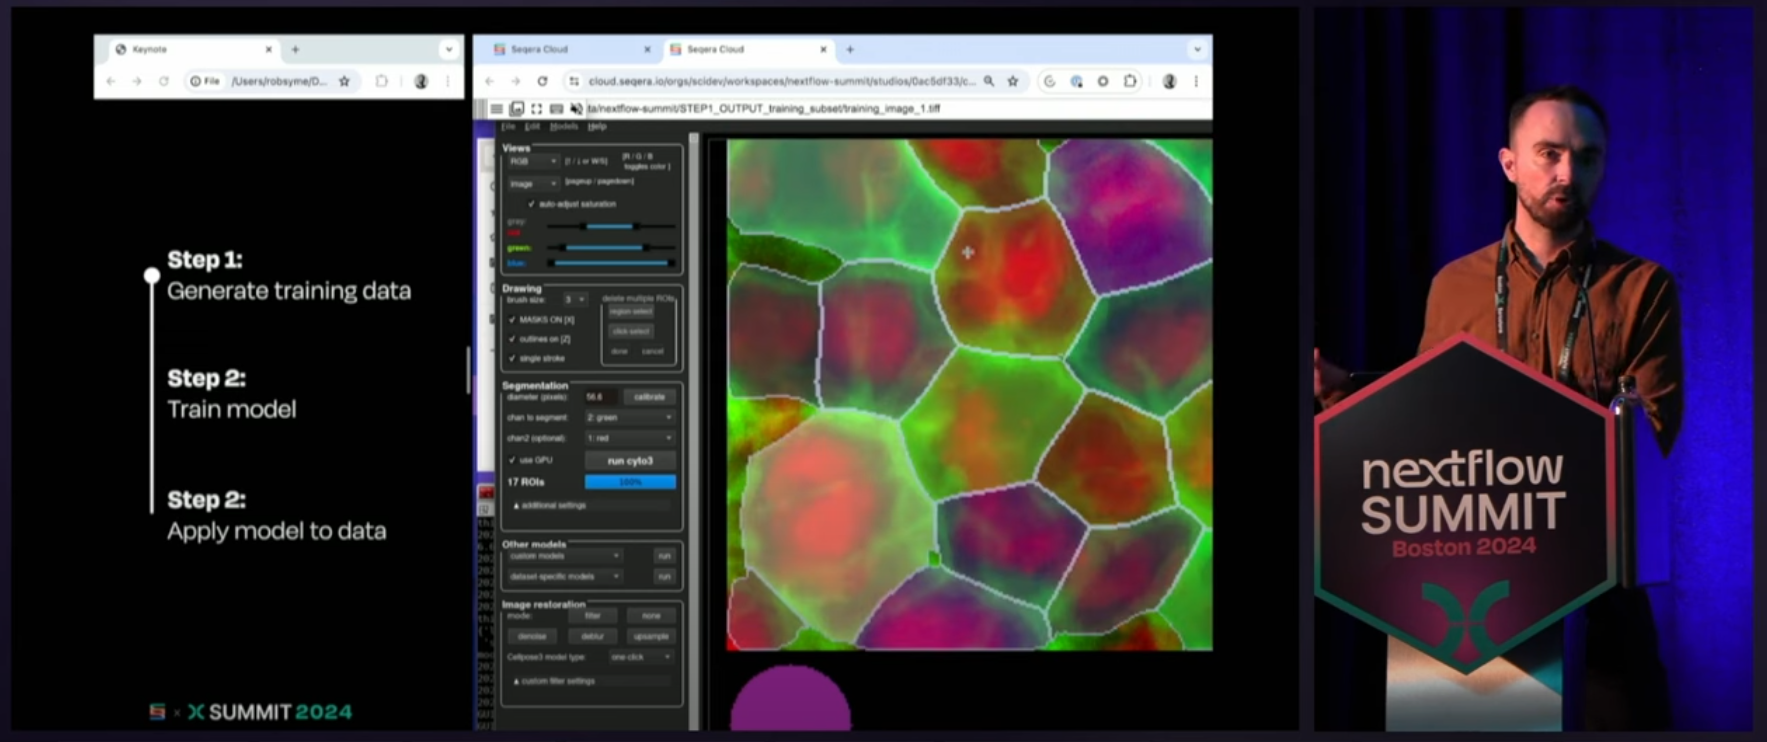
Task: Open chan2 optional dropdown (1: red)
Action: (629, 438)
